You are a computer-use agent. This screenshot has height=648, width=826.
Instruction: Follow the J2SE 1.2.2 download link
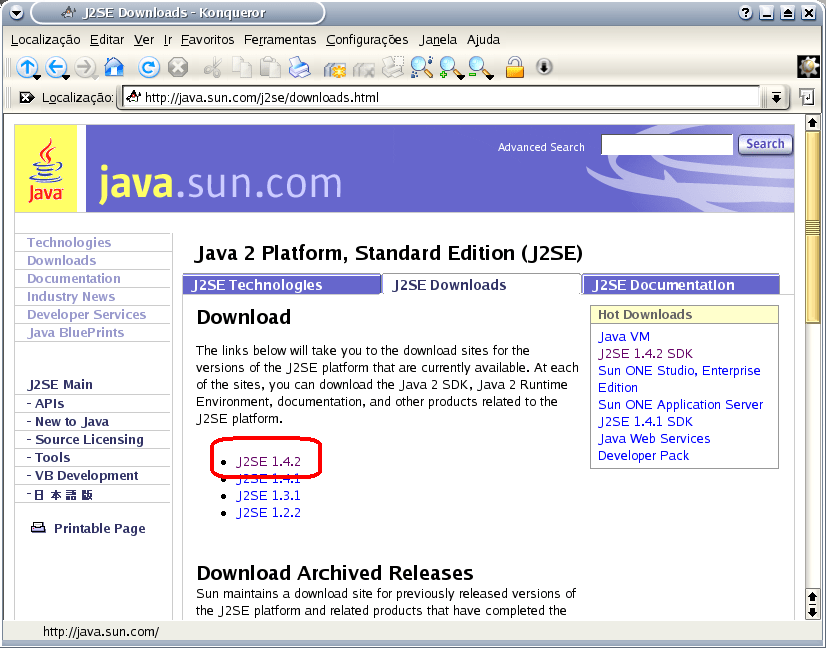268,513
